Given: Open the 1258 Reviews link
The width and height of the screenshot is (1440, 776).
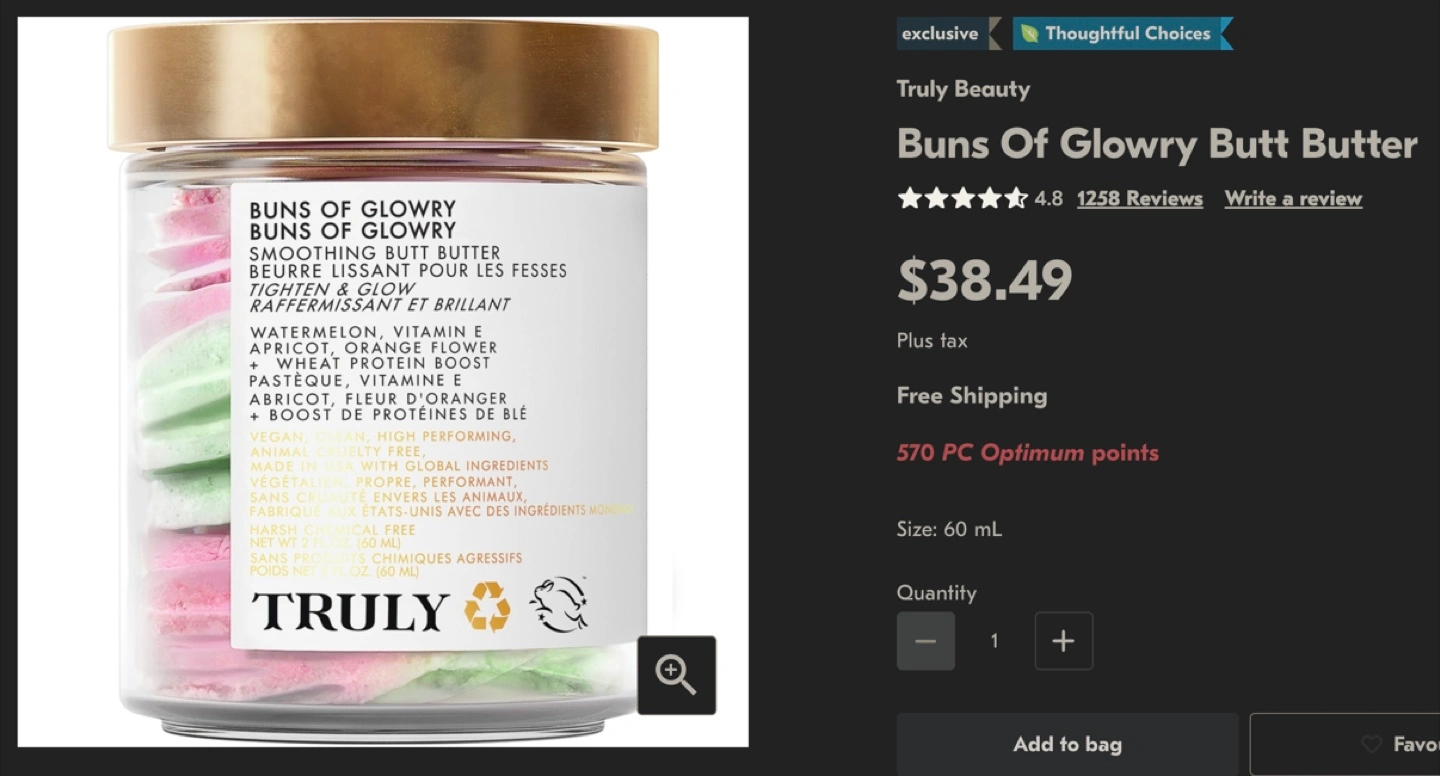Looking at the screenshot, I should pos(1140,198).
